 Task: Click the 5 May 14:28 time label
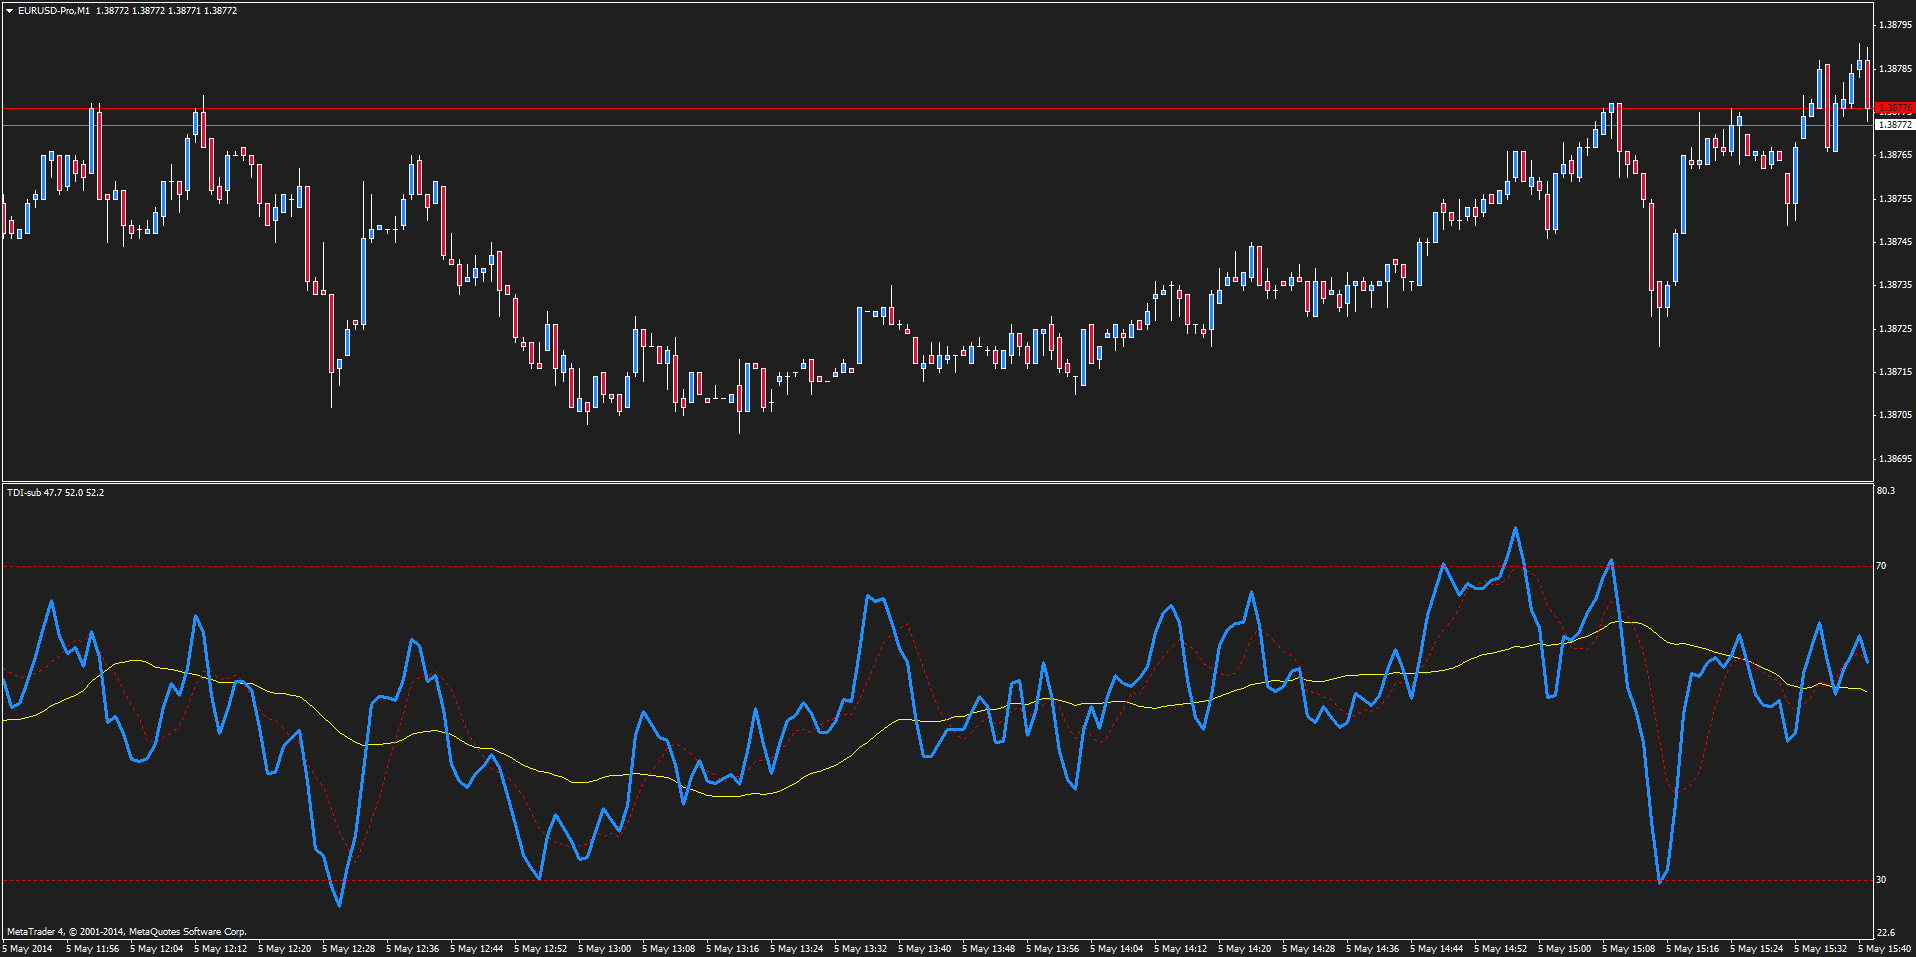[x=1308, y=949]
